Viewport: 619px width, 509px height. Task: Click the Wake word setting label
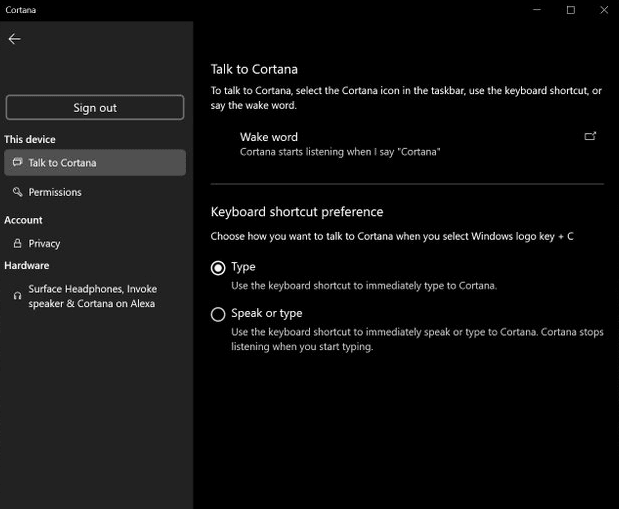click(x=269, y=137)
